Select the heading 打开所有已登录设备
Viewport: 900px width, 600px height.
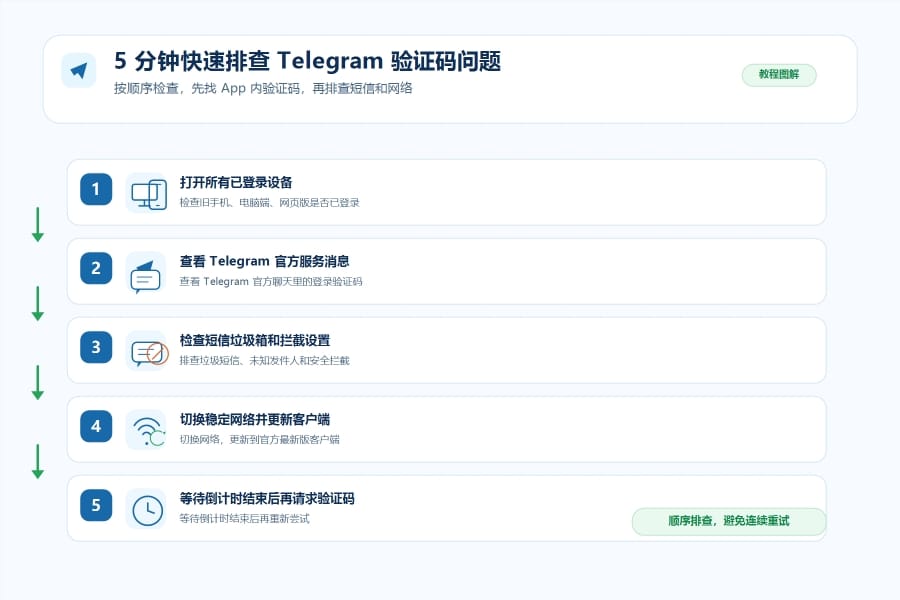click(x=236, y=183)
